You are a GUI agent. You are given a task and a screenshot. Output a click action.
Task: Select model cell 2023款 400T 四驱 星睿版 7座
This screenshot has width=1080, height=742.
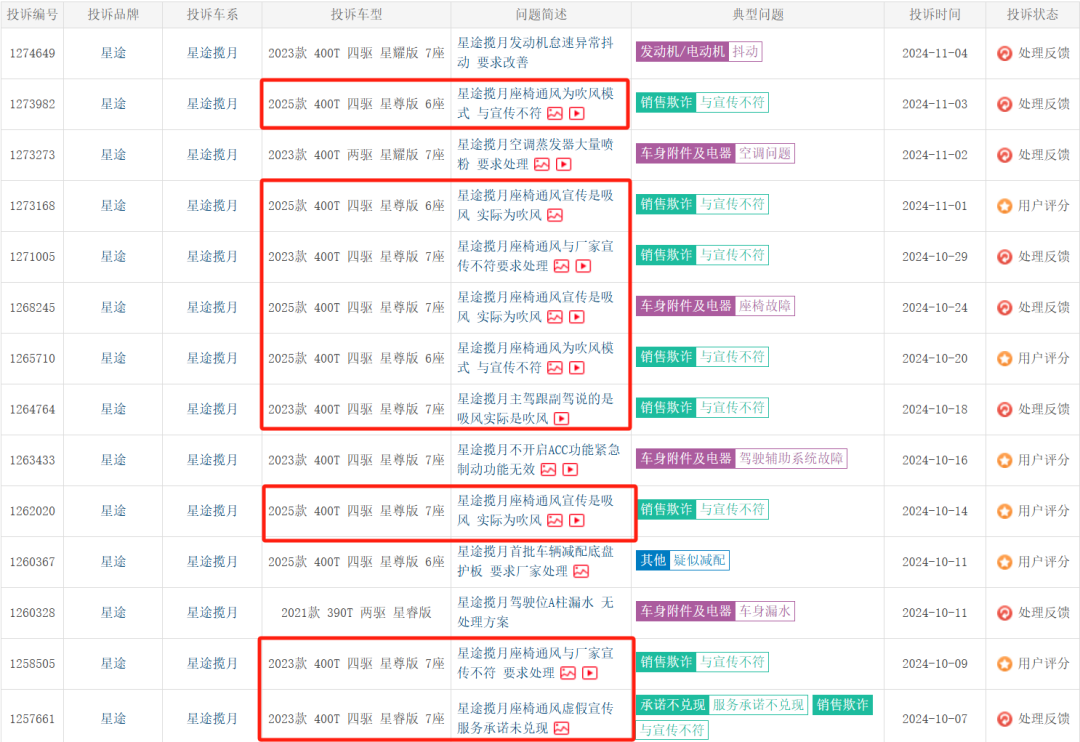point(356,719)
